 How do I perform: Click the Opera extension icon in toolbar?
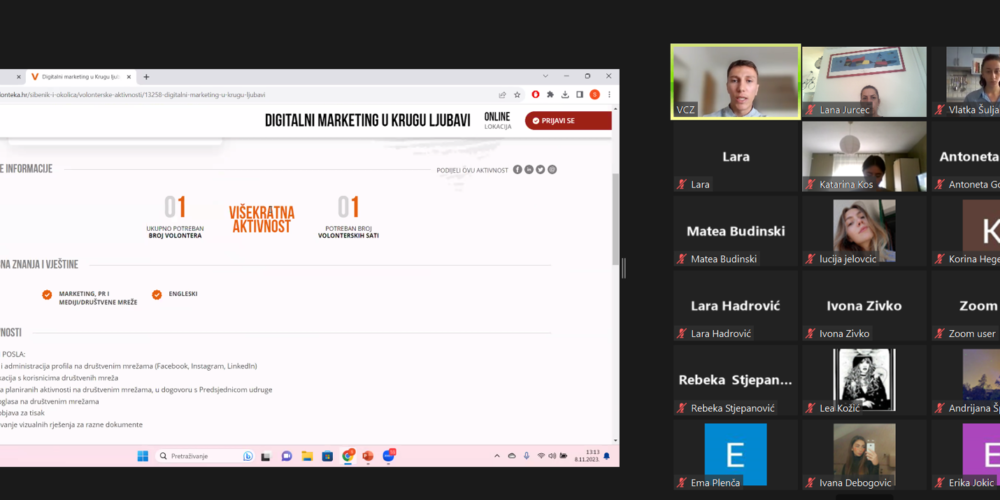[535, 95]
